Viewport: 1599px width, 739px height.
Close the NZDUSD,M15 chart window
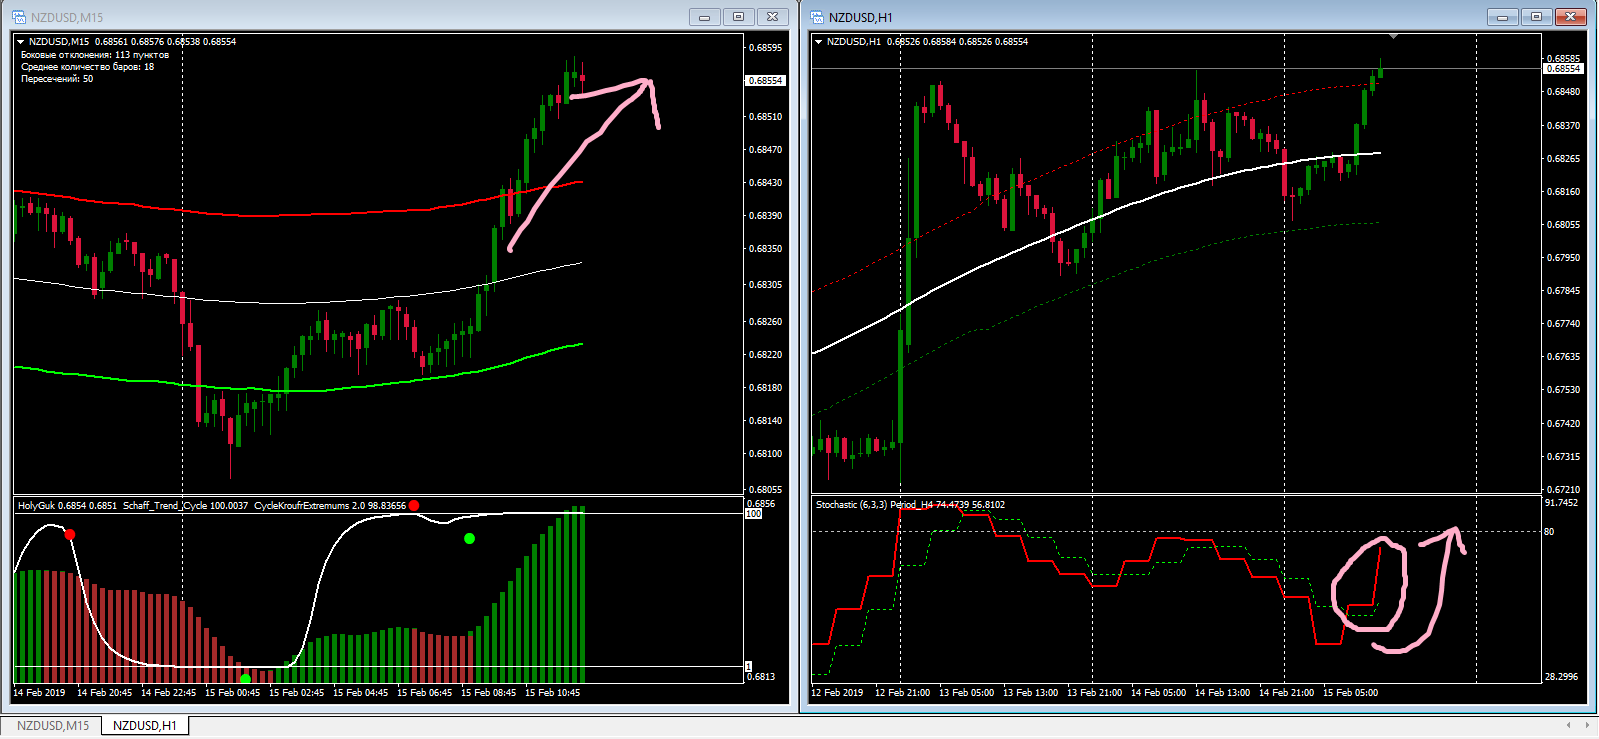(x=773, y=17)
